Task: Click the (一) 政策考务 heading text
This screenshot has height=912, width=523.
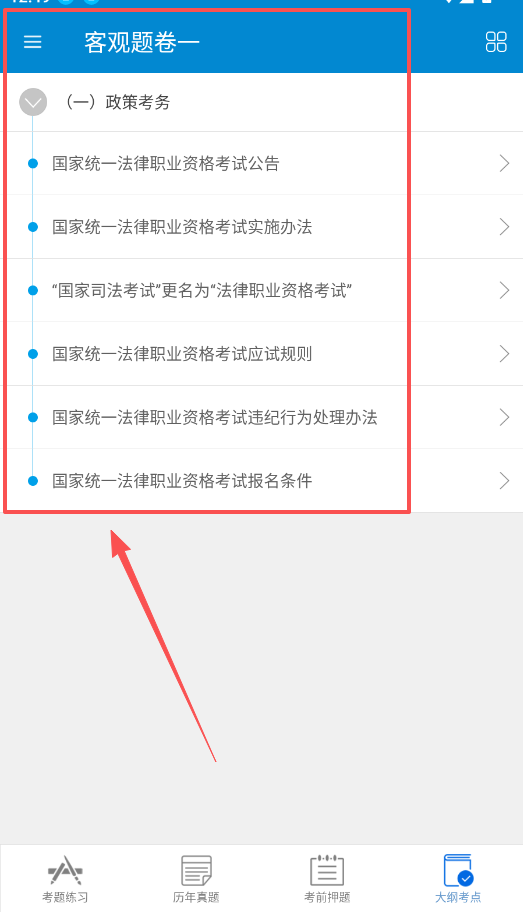Action: [x=118, y=102]
